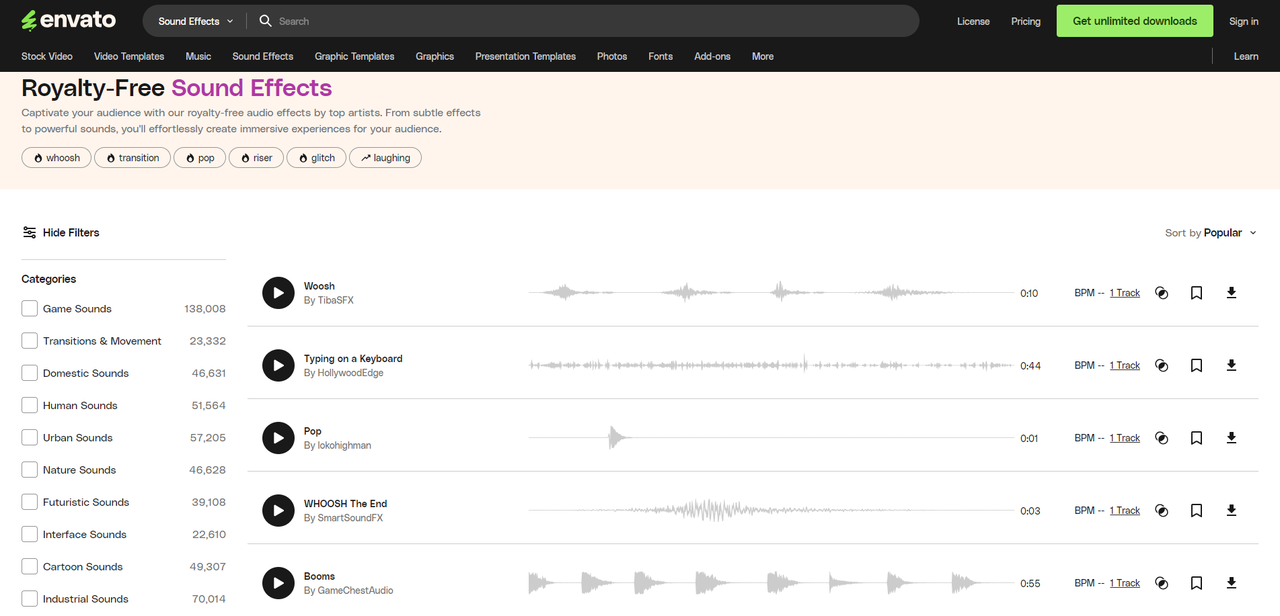The height and width of the screenshot is (616, 1280).
Task: Check the Domestic Sounds category
Action: coord(30,372)
